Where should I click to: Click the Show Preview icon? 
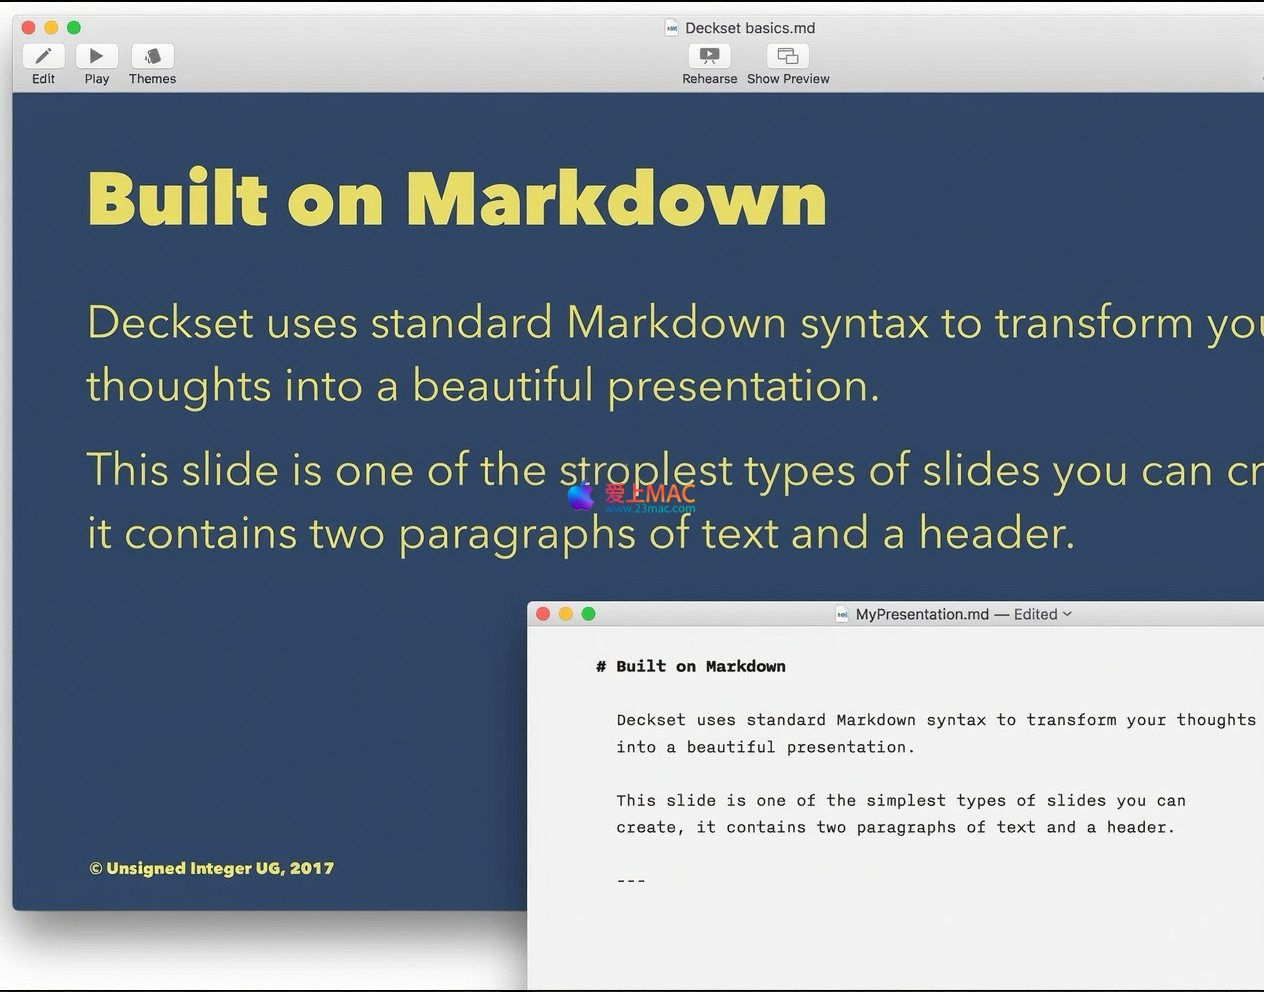click(x=787, y=56)
